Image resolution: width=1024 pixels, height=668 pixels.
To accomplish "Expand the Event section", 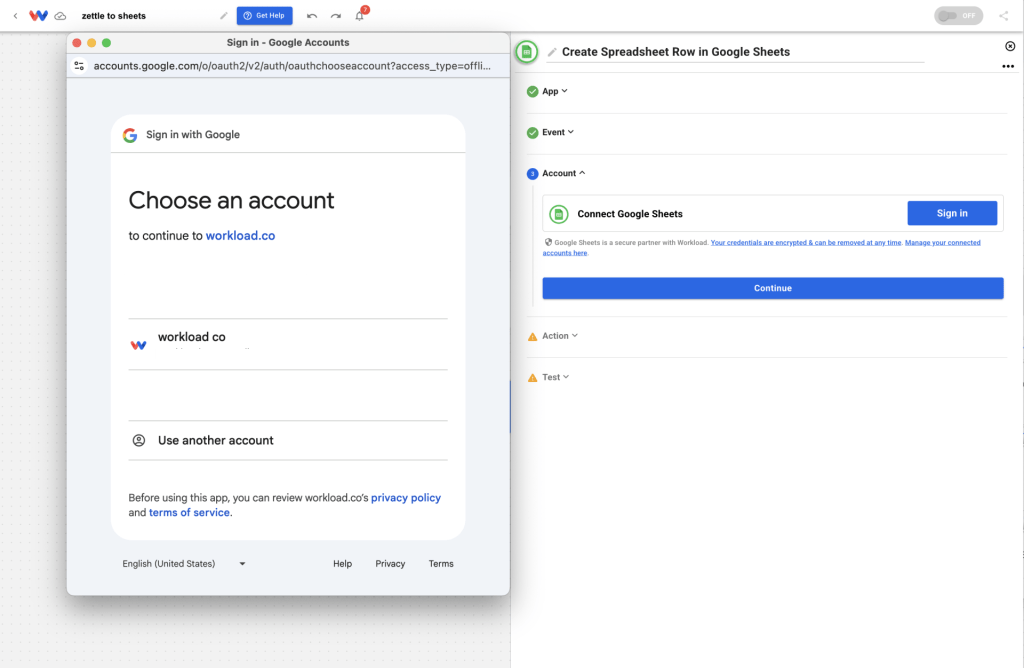I will [558, 132].
